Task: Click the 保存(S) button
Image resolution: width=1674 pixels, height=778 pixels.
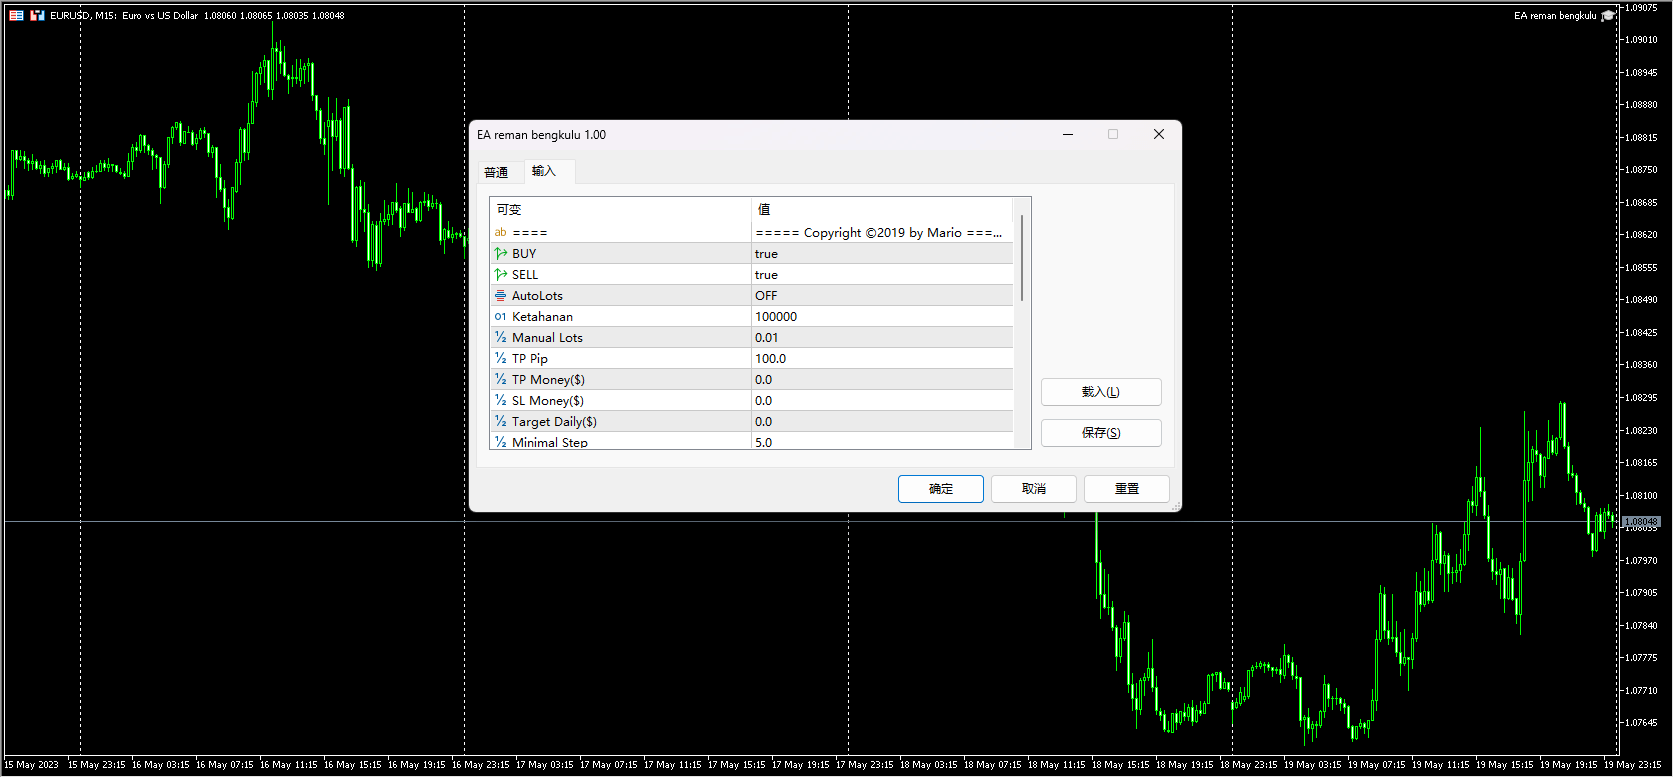Action: click(x=1100, y=433)
